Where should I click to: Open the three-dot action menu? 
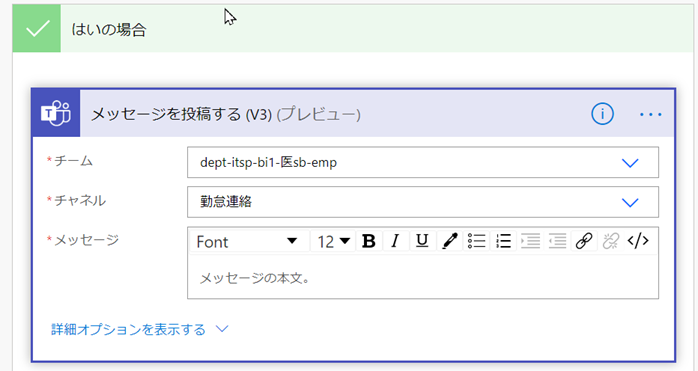tap(650, 114)
